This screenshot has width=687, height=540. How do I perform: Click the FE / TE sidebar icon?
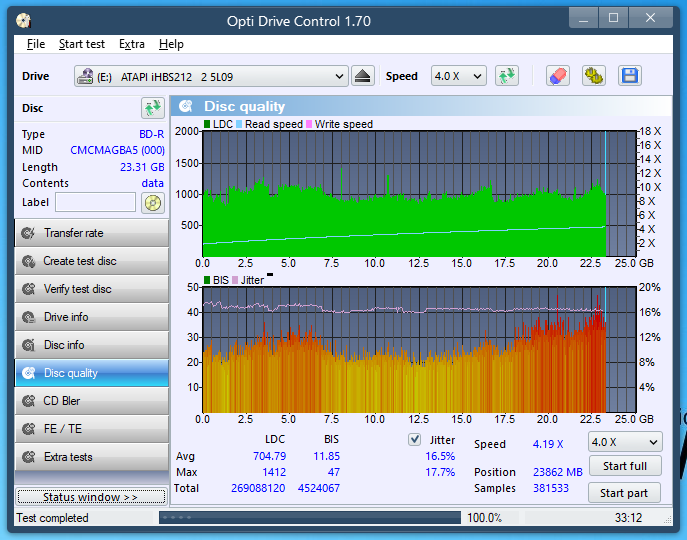pyautogui.click(x=29, y=429)
